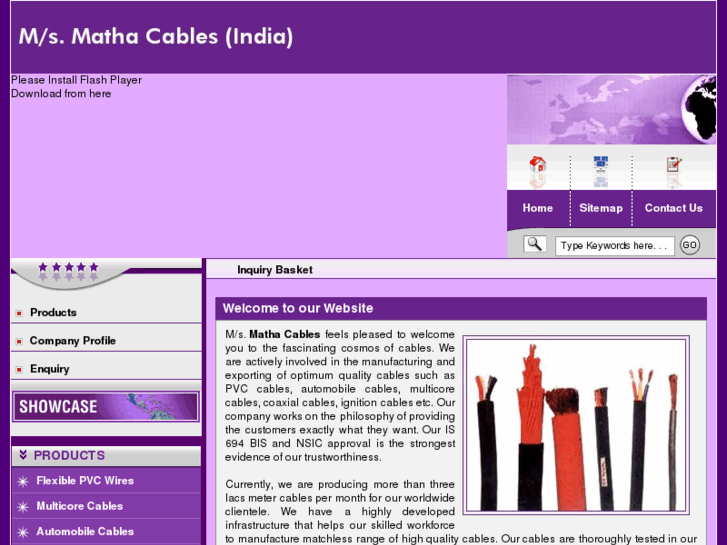Click the world map globe banner image
The height and width of the screenshot is (545, 727).
(612, 109)
